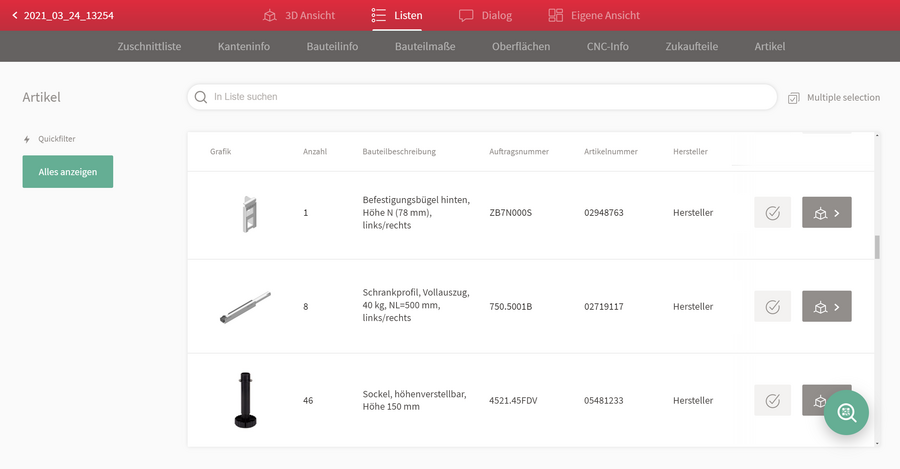Mark Sockel höhenverstellbar row as checked
Screen dimensions: 900x469
coord(773,400)
